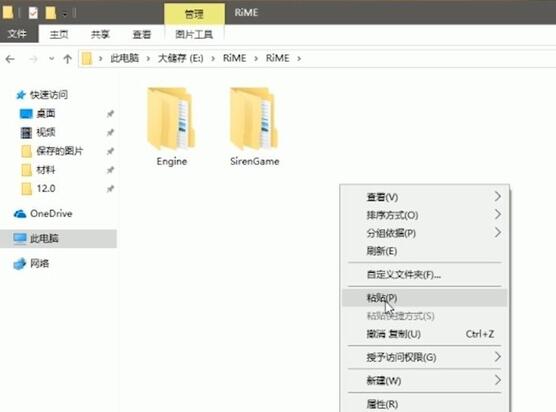Image resolution: width=556 pixels, height=412 pixels.
Task: Select 此电脑 in the address bar
Action: pyautogui.click(x=124, y=59)
